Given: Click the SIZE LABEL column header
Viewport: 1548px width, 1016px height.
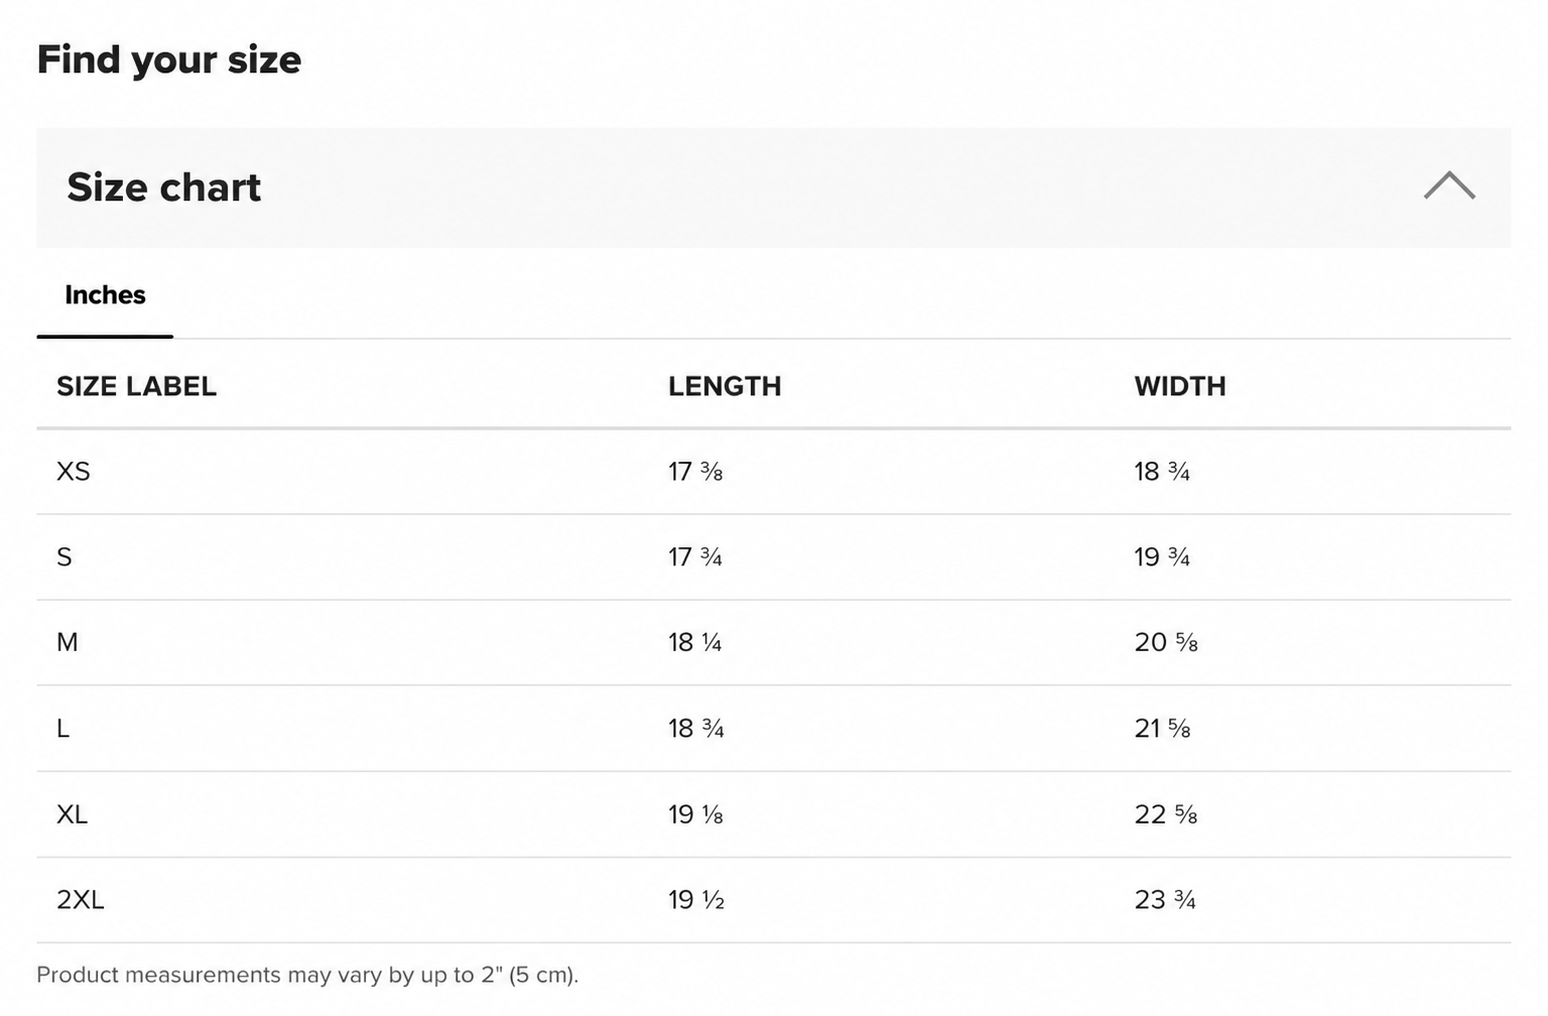Looking at the screenshot, I should 136,386.
